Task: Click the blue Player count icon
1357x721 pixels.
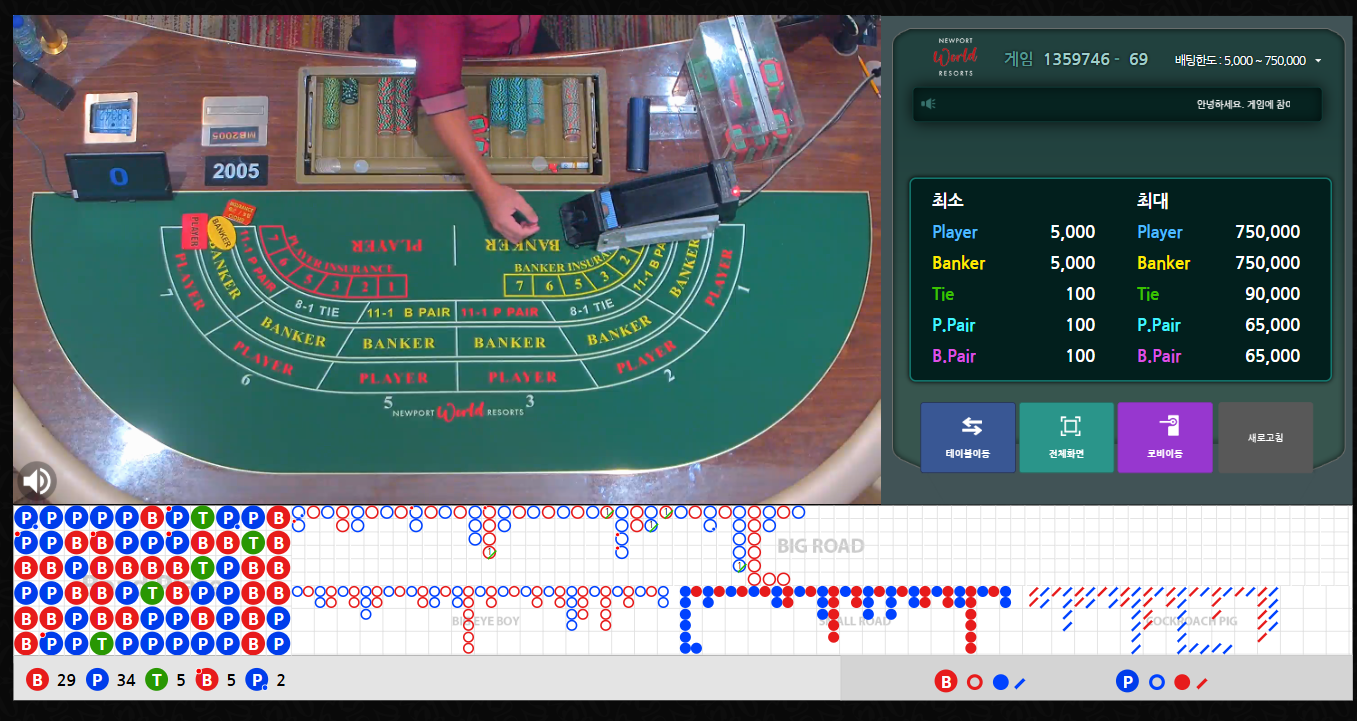Action: click(x=97, y=680)
